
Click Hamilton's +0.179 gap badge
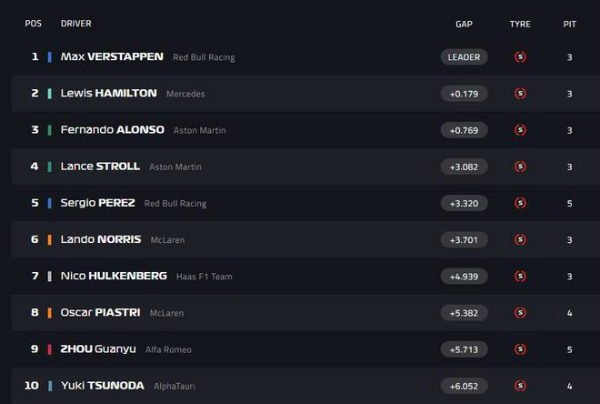coord(464,94)
